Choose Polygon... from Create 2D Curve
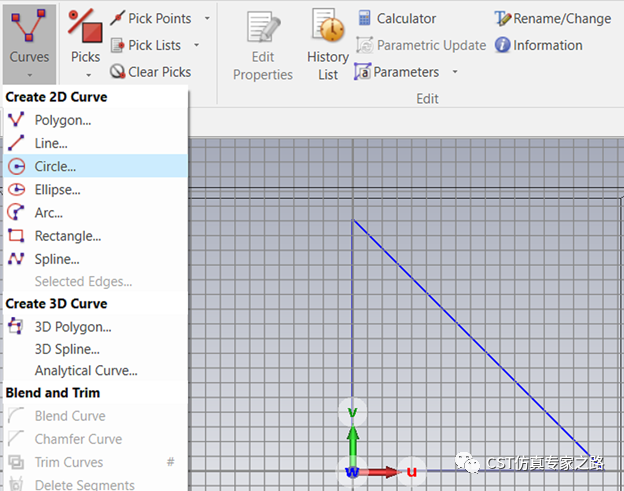The width and height of the screenshot is (624, 491). pyautogui.click(x=96, y=120)
